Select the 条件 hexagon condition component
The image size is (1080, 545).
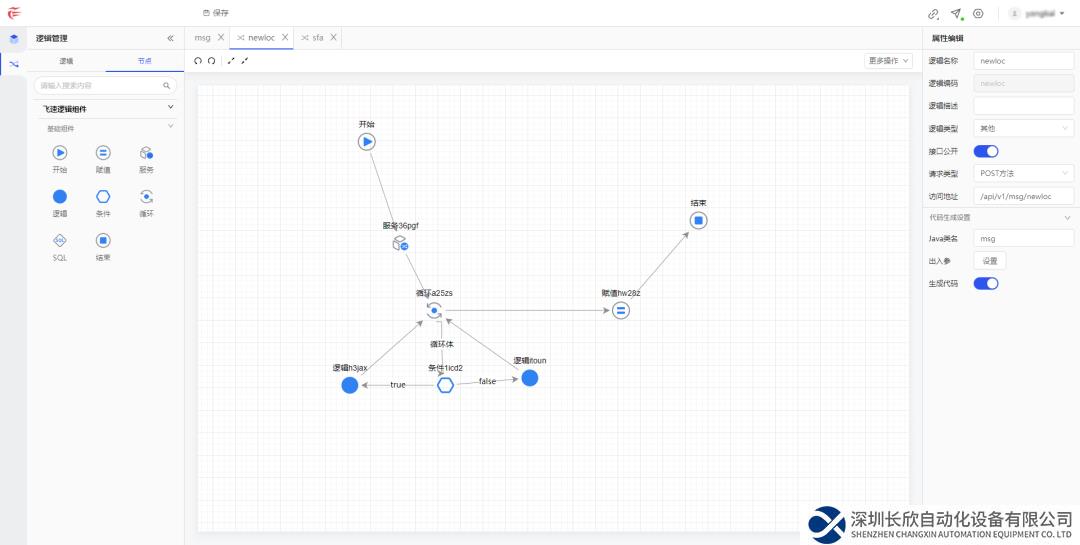coord(103,197)
